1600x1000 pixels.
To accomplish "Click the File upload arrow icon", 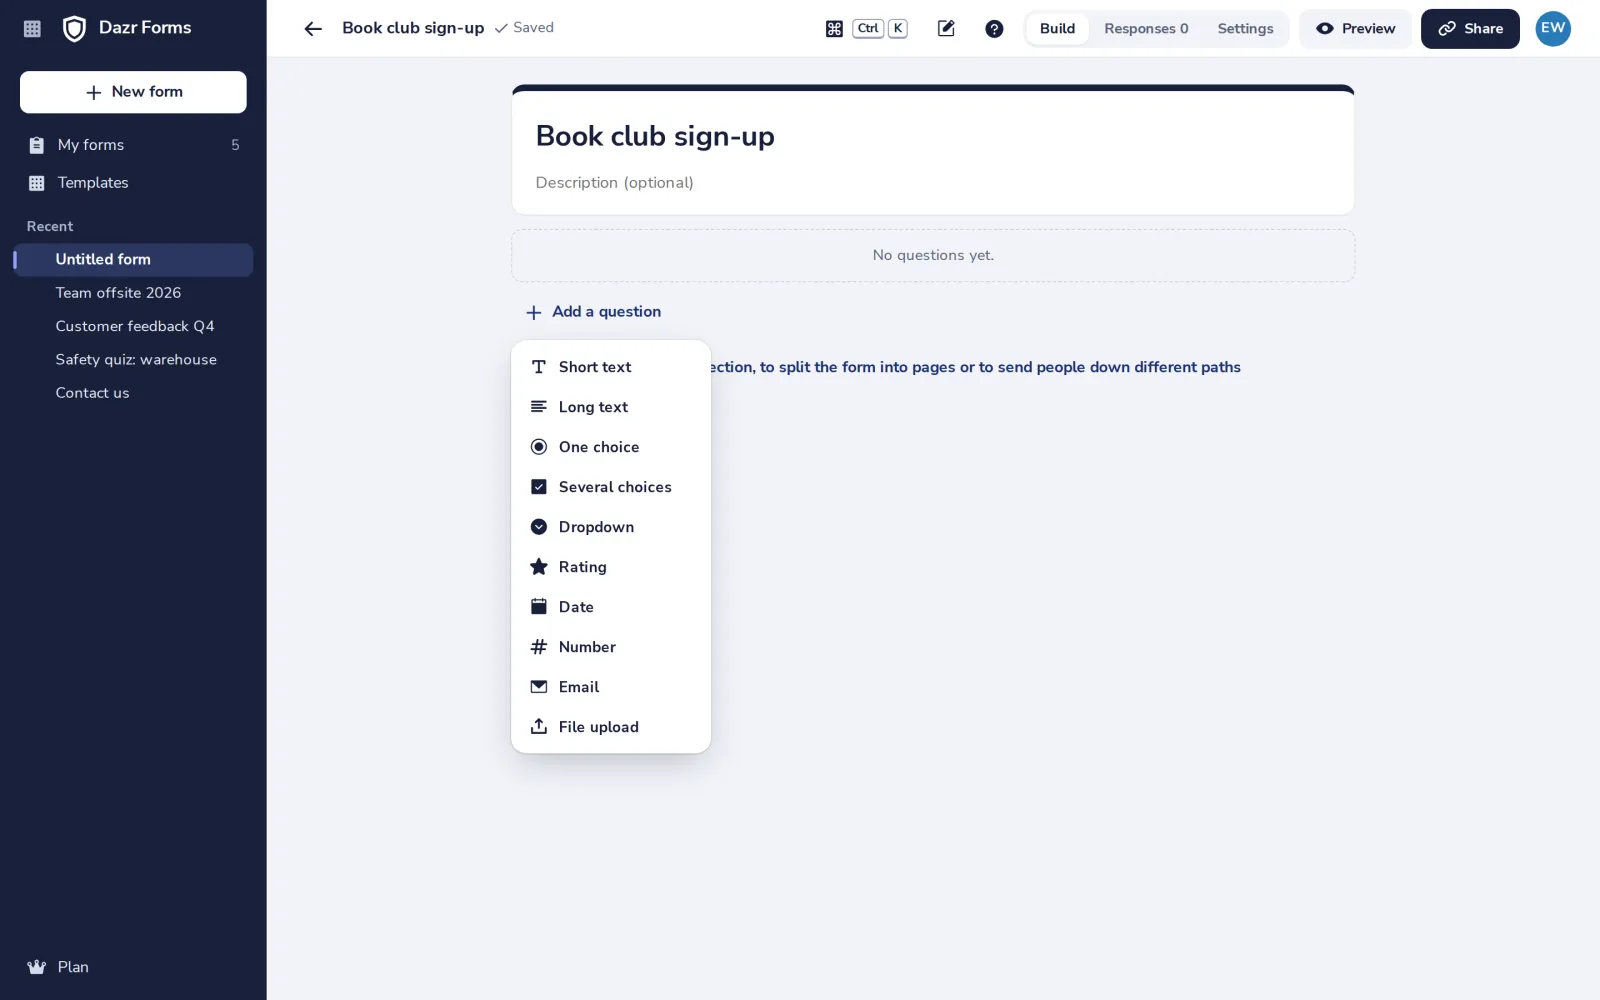I will click(x=539, y=726).
